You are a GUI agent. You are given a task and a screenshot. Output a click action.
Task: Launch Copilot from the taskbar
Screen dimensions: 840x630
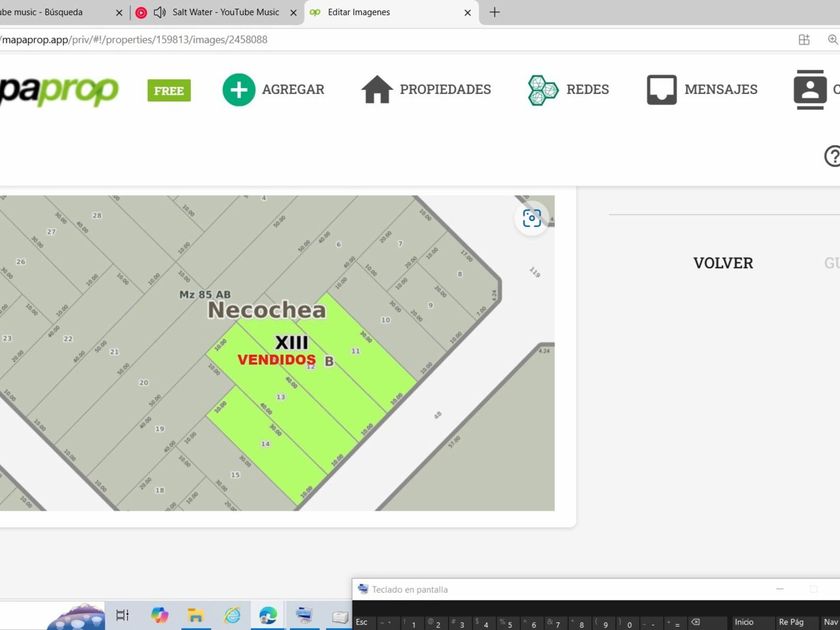pyautogui.click(x=159, y=615)
